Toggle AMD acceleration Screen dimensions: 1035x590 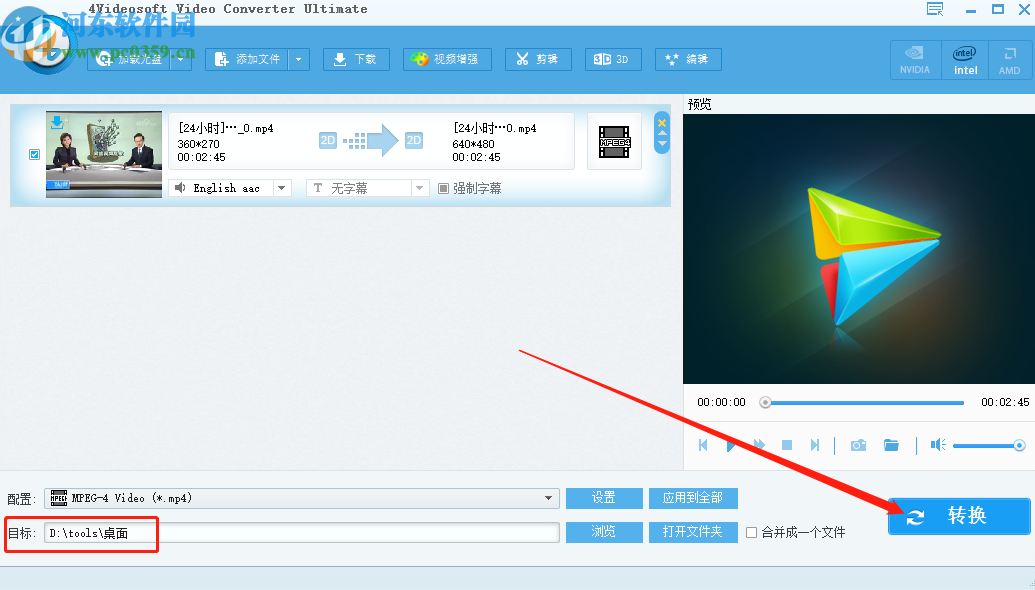[1009, 60]
